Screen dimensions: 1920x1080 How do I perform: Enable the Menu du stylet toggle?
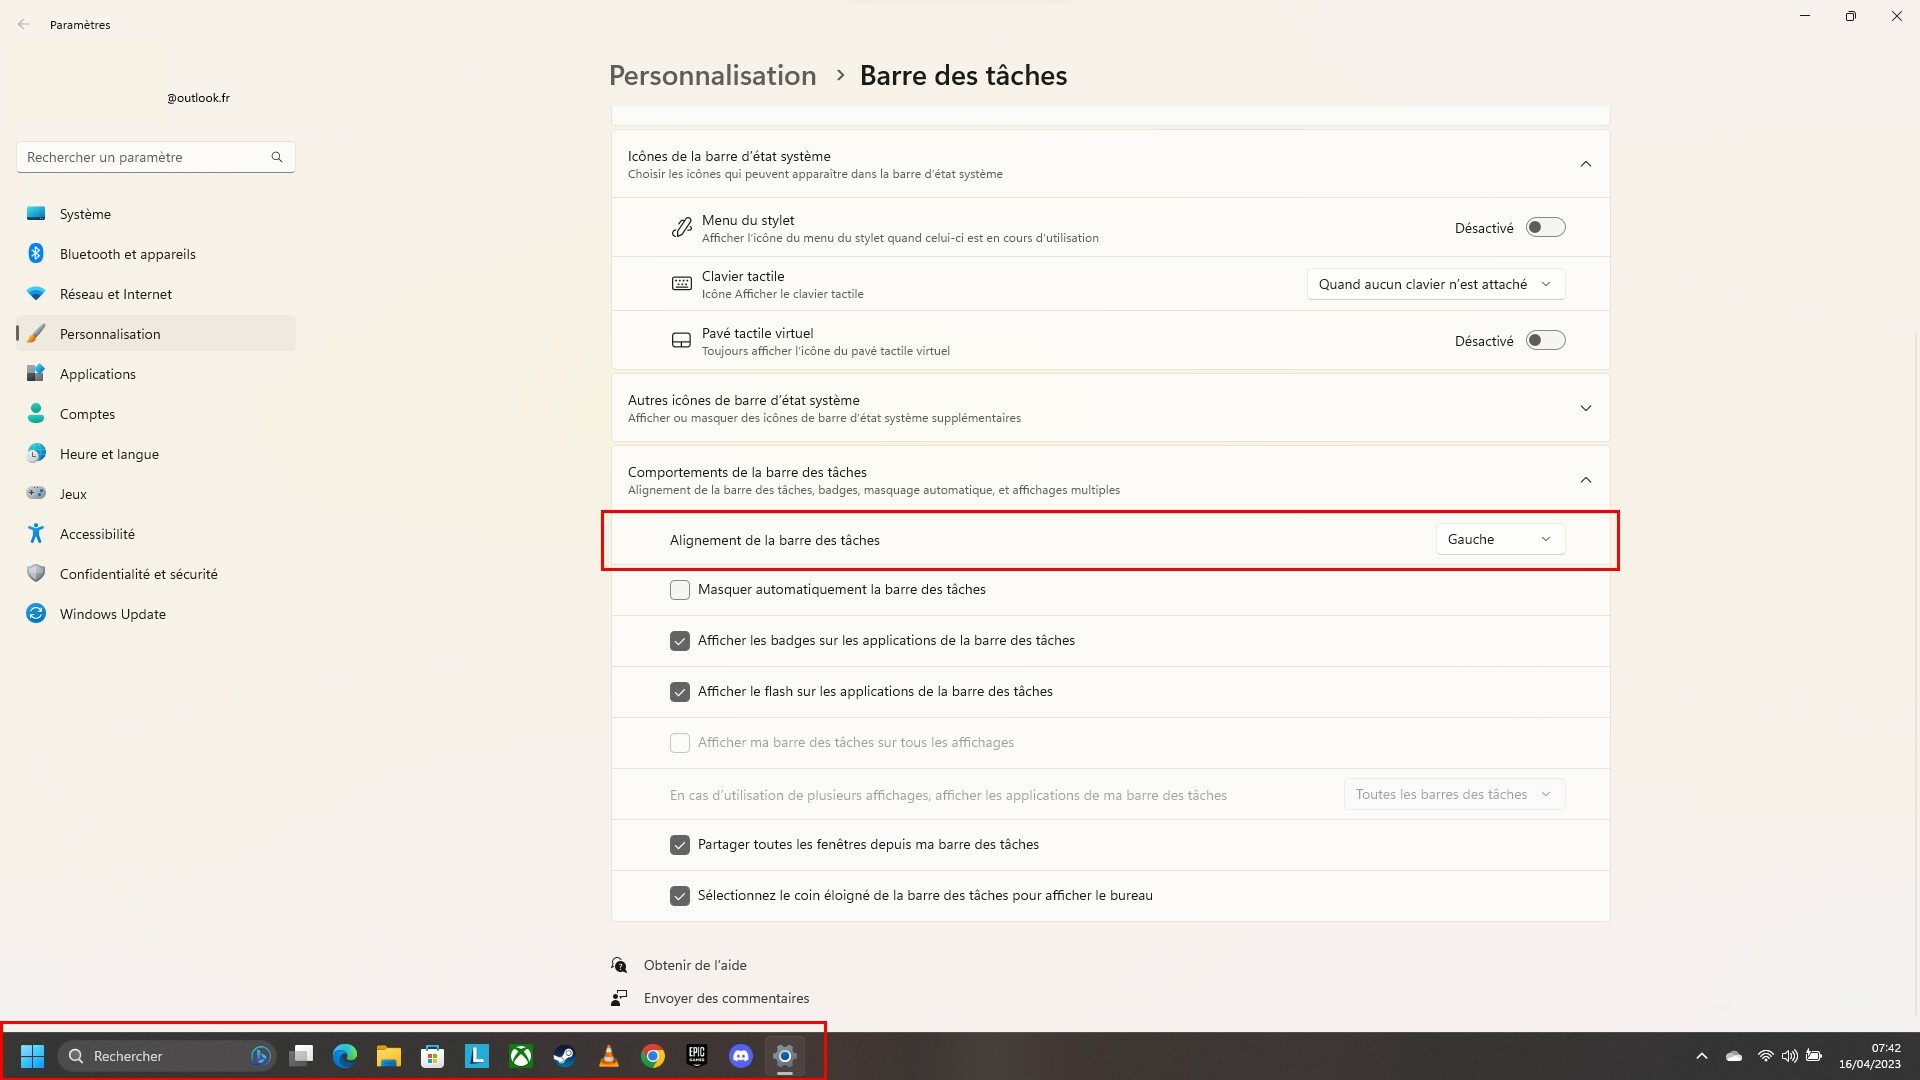1545,228
